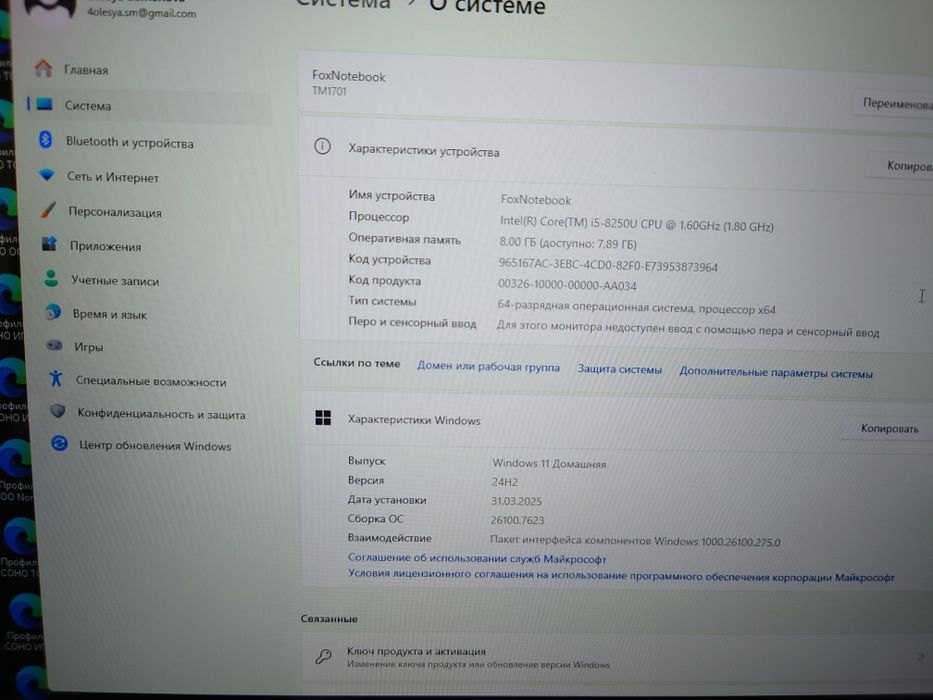Open Ключ продукта и активация

coord(616,658)
